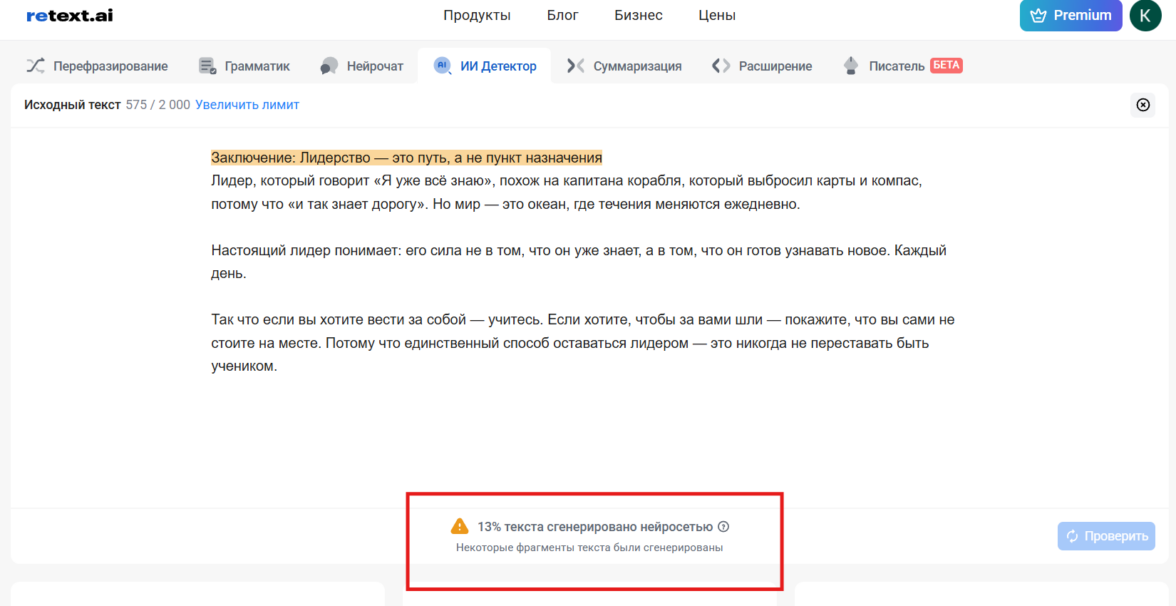
Task: Click the Увеличить лимит link
Action: click(247, 105)
